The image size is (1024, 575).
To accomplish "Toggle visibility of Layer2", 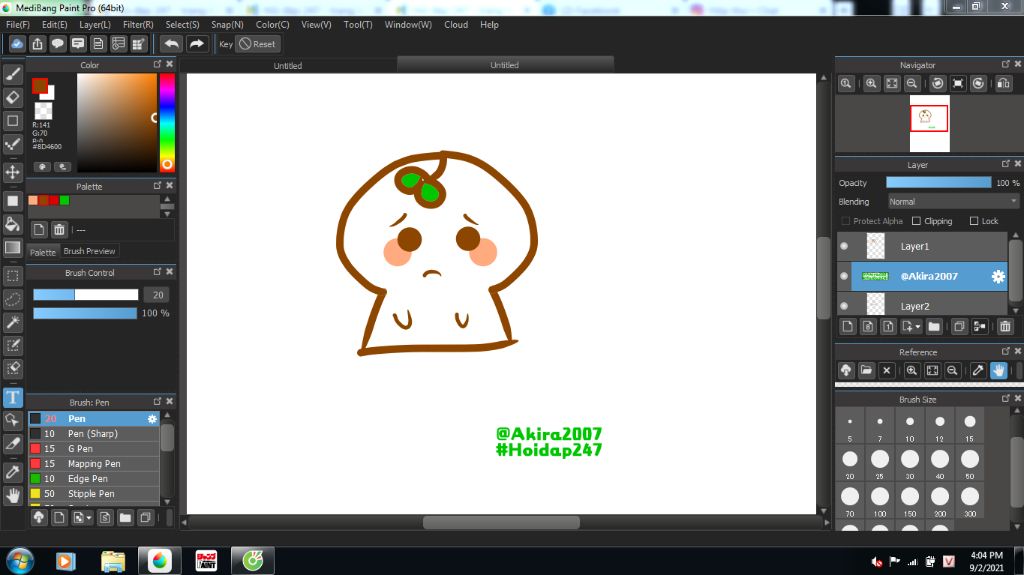I will [x=844, y=306].
